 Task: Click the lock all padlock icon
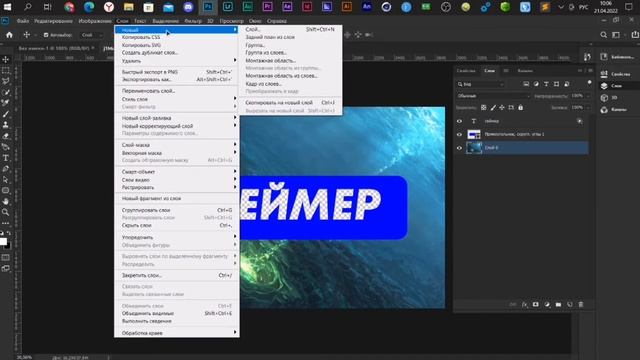520,108
